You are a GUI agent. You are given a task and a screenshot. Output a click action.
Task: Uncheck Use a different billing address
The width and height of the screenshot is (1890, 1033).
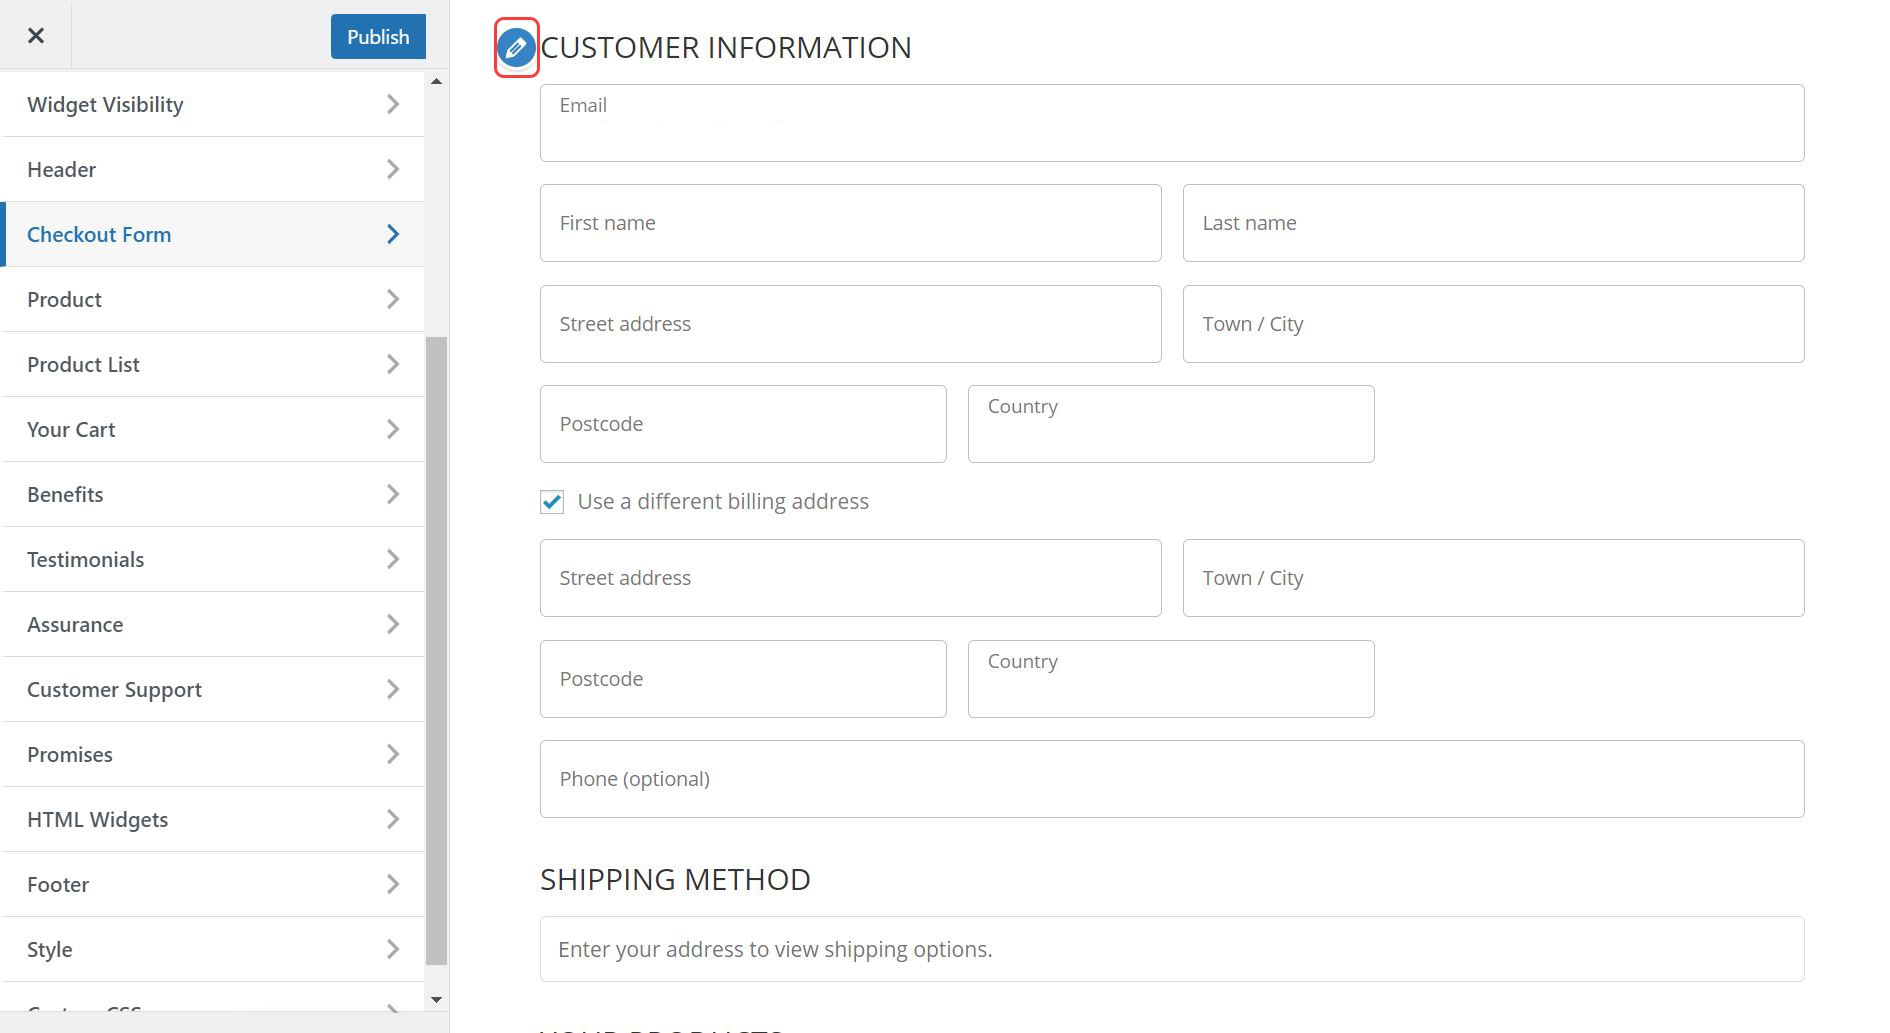tap(552, 502)
